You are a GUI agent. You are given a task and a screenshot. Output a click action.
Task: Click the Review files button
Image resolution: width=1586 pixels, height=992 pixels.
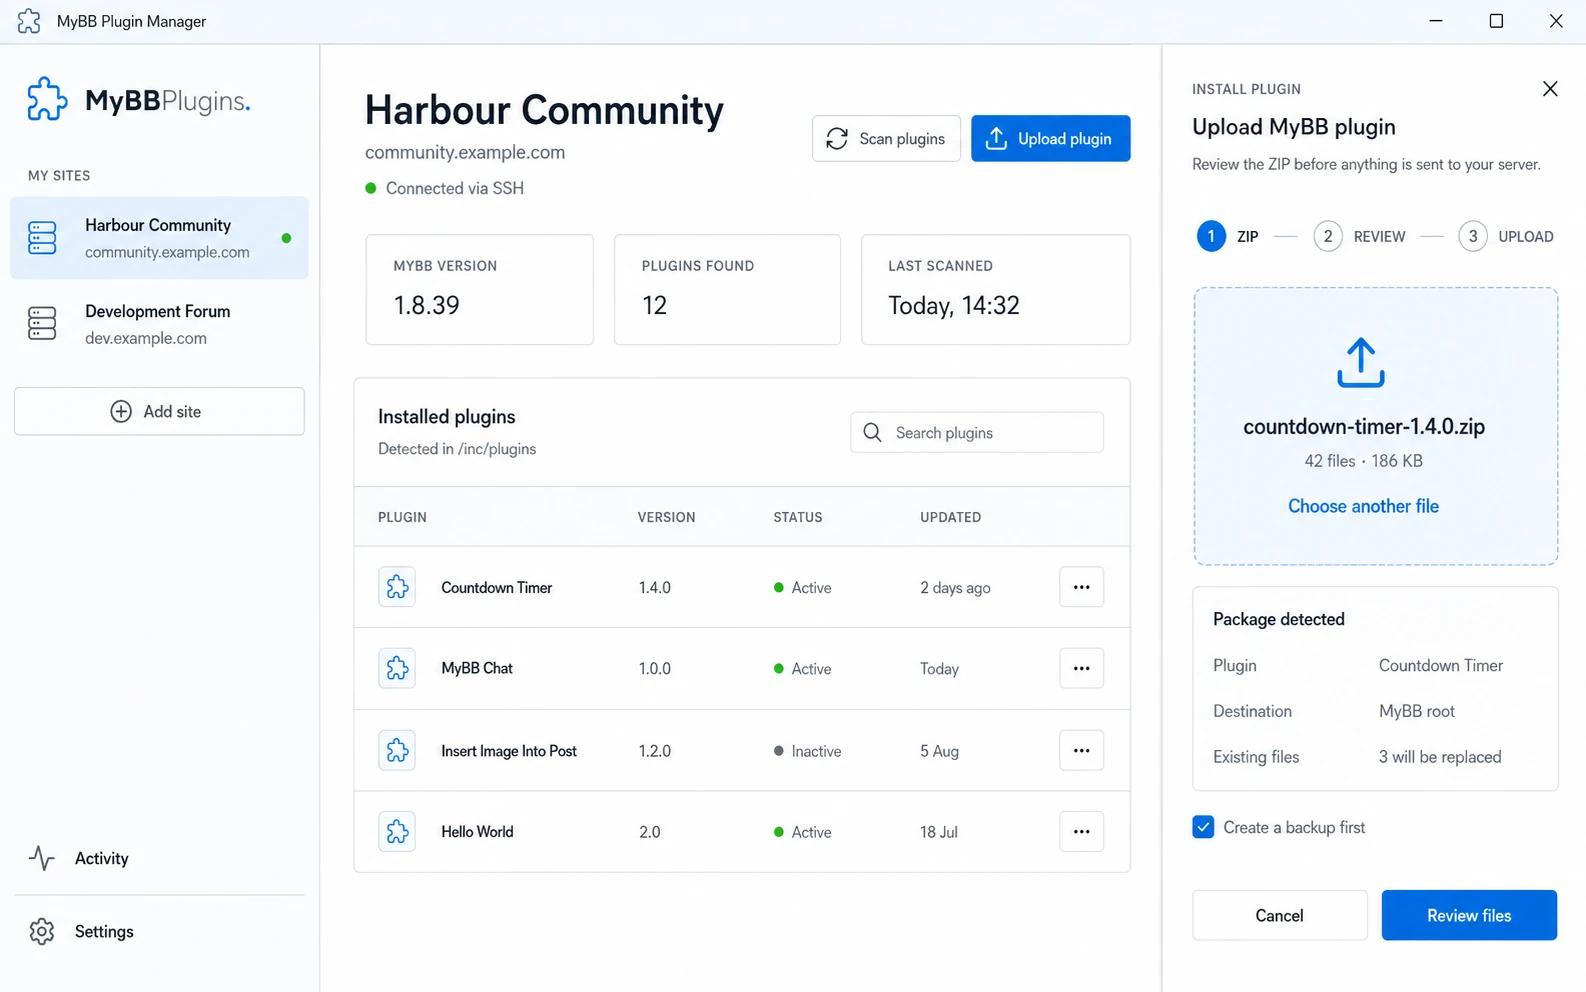pyautogui.click(x=1469, y=915)
